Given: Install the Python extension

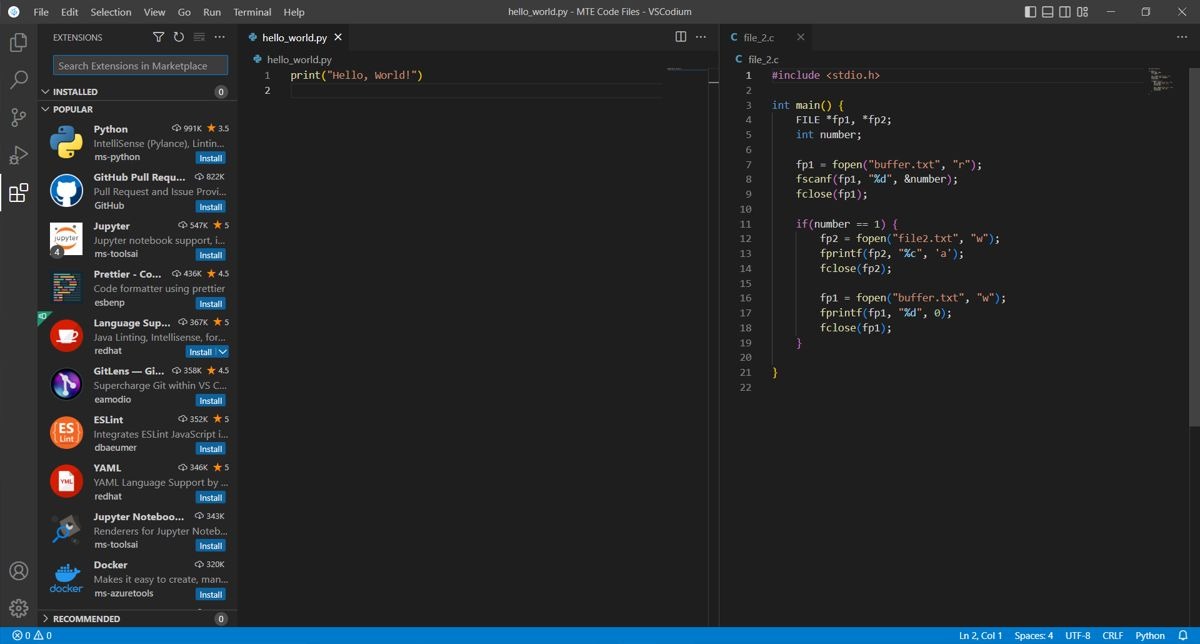Looking at the screenshot, I should point(210,157).
